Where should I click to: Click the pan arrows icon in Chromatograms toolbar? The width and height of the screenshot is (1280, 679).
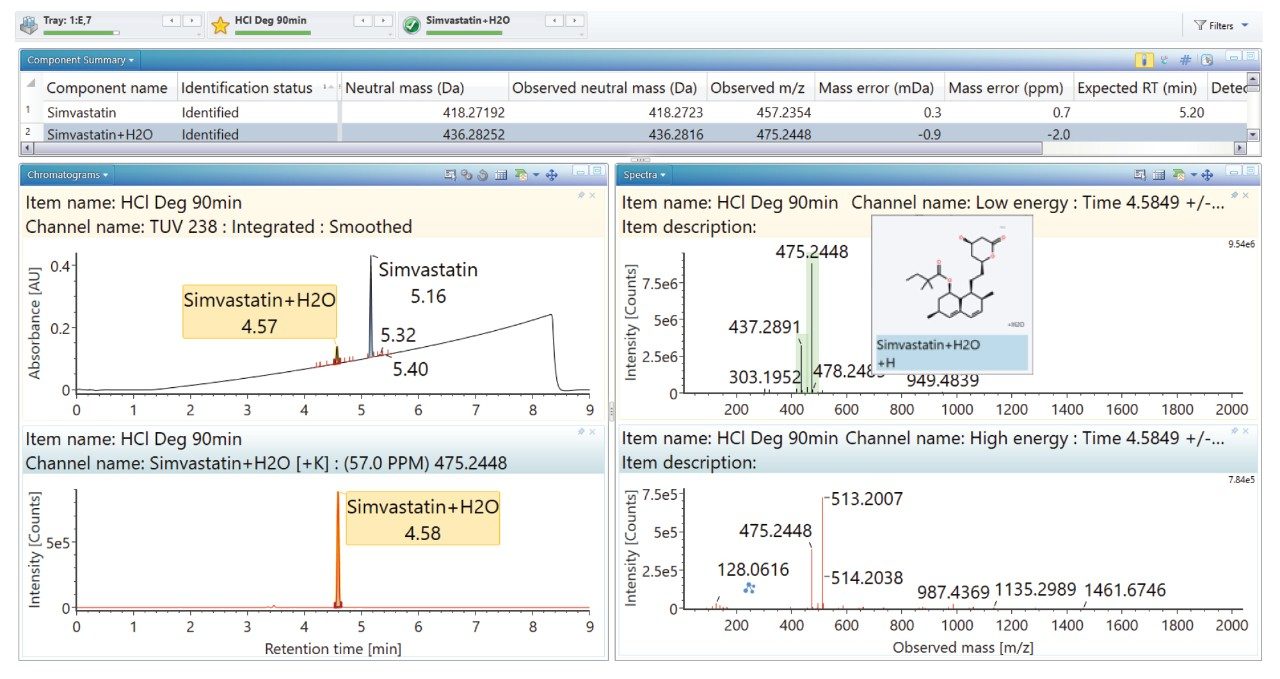pyautogui.click(x=551, y=175)
